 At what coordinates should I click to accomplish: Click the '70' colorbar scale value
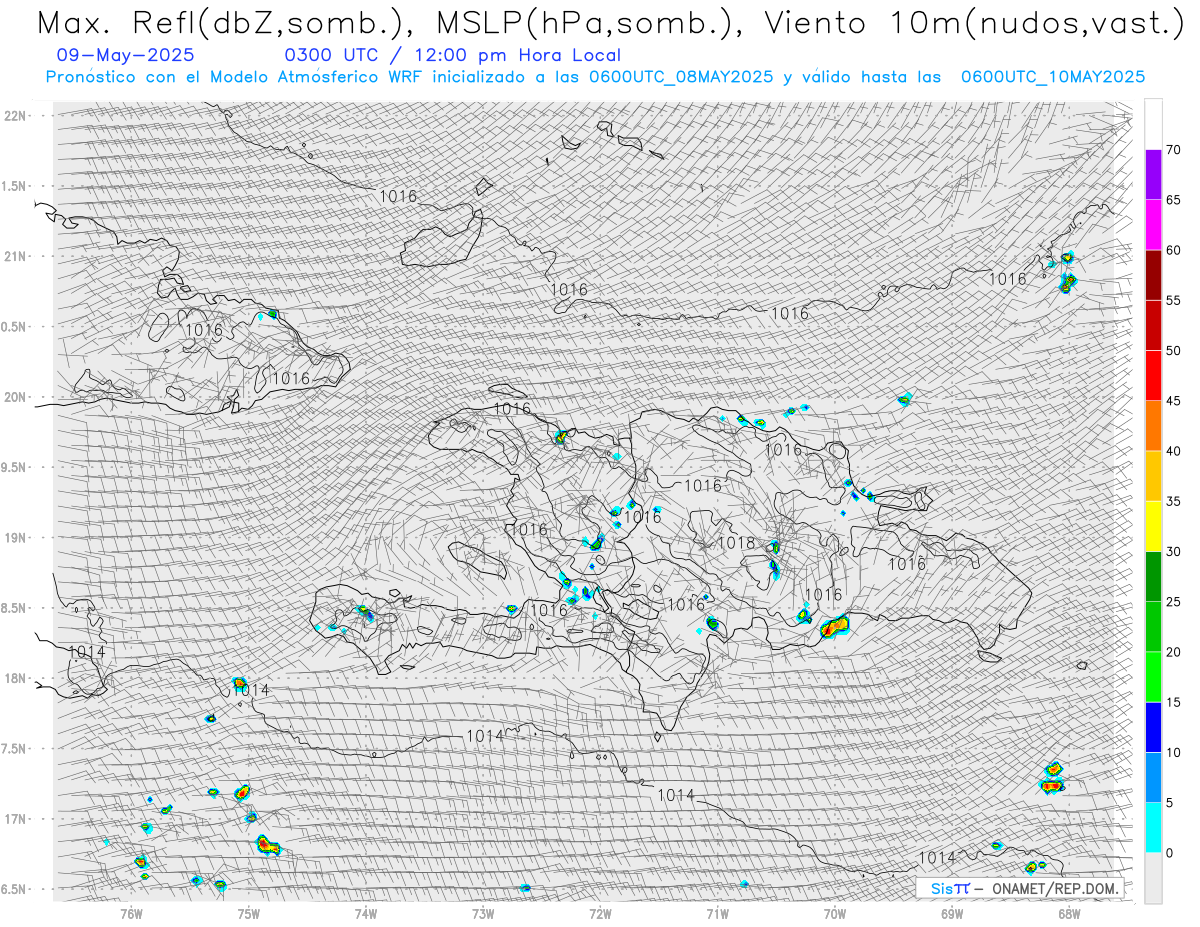pos(1173,150)
